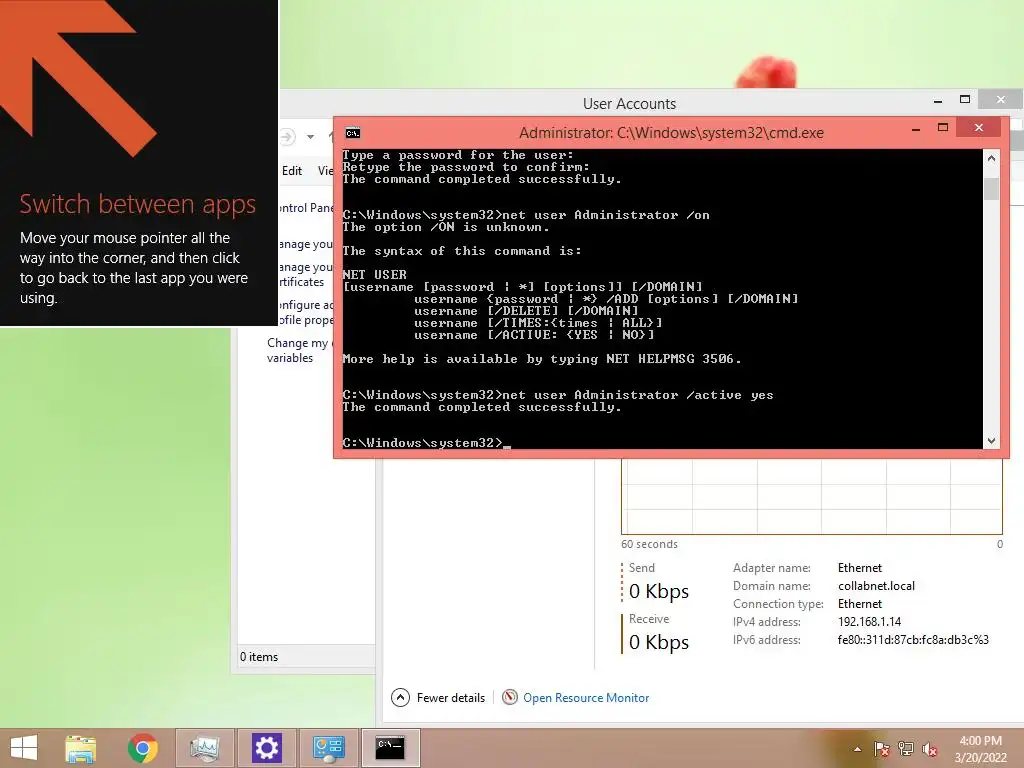
Task: Click the Ethernet adapter name value
Action: point(859,568)
